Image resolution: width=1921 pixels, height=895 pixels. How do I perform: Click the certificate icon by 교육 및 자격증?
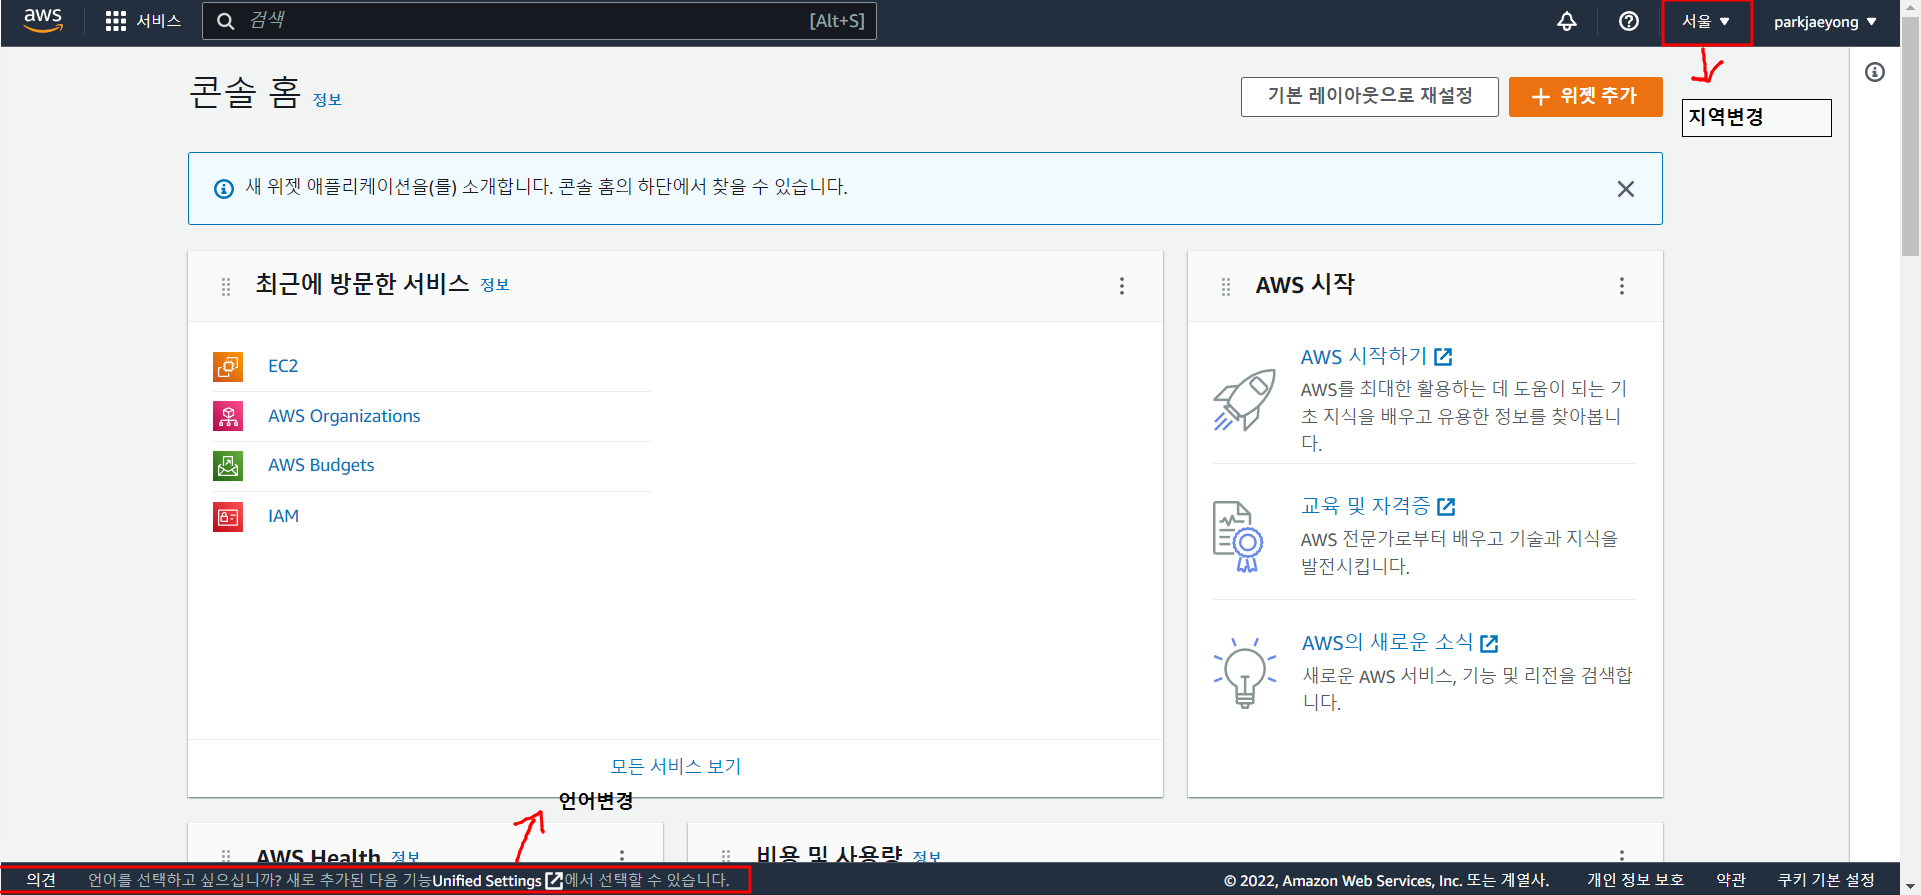[1238, 537]
